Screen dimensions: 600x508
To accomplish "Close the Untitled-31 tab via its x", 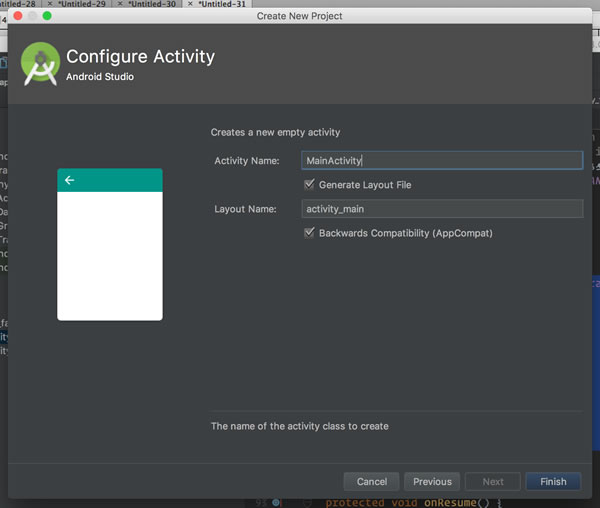I will click(x=190, y=4).
